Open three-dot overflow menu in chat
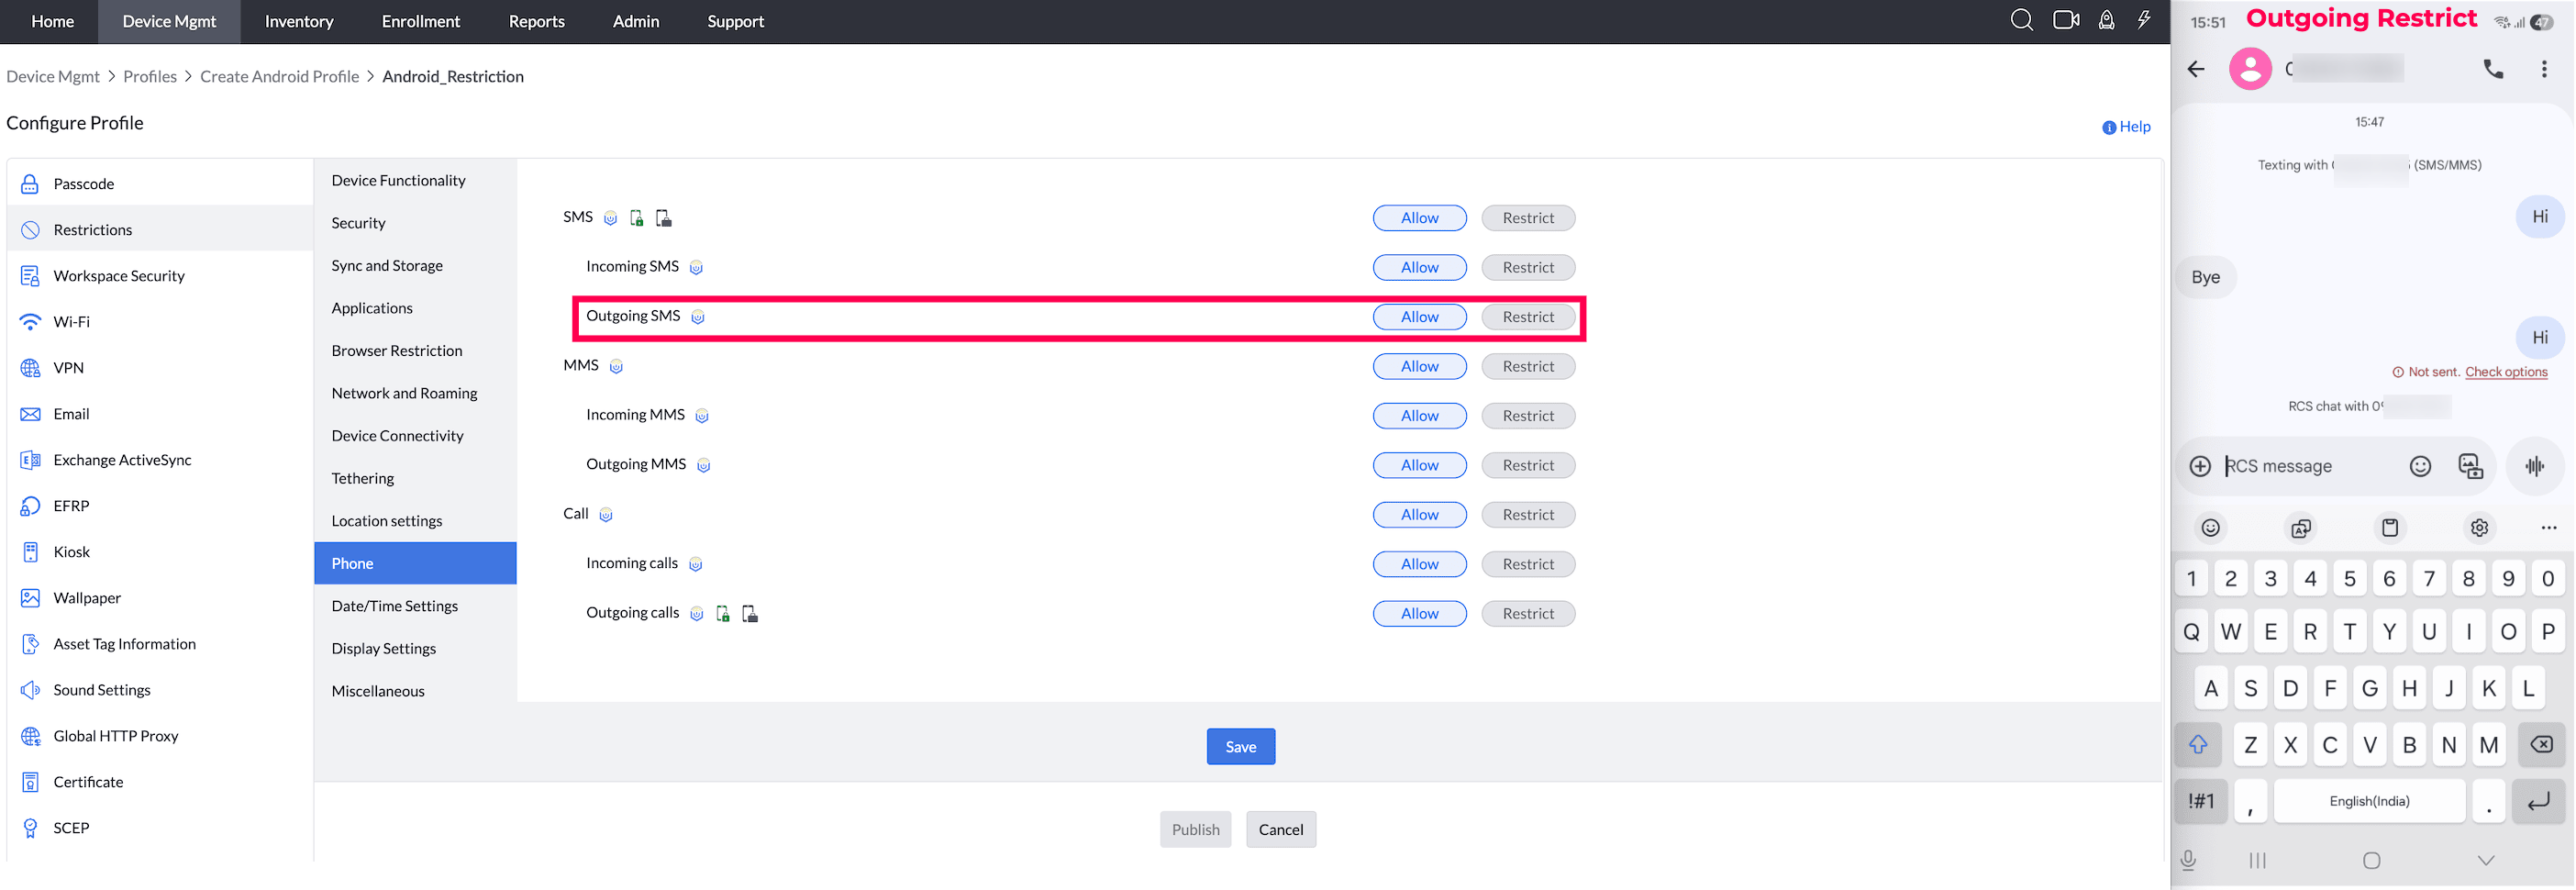 2544,69
